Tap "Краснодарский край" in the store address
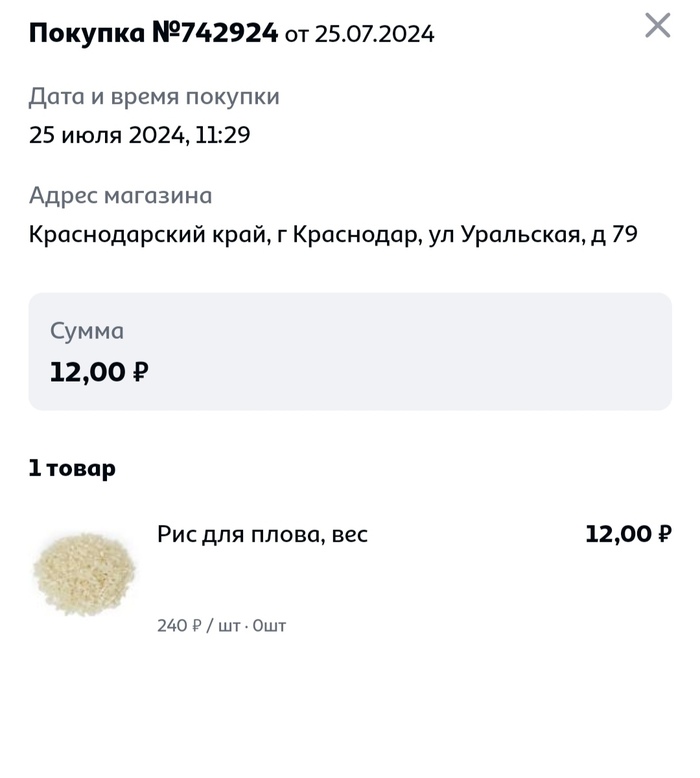The width and height of the screenshot is (700, 778). 144,235
